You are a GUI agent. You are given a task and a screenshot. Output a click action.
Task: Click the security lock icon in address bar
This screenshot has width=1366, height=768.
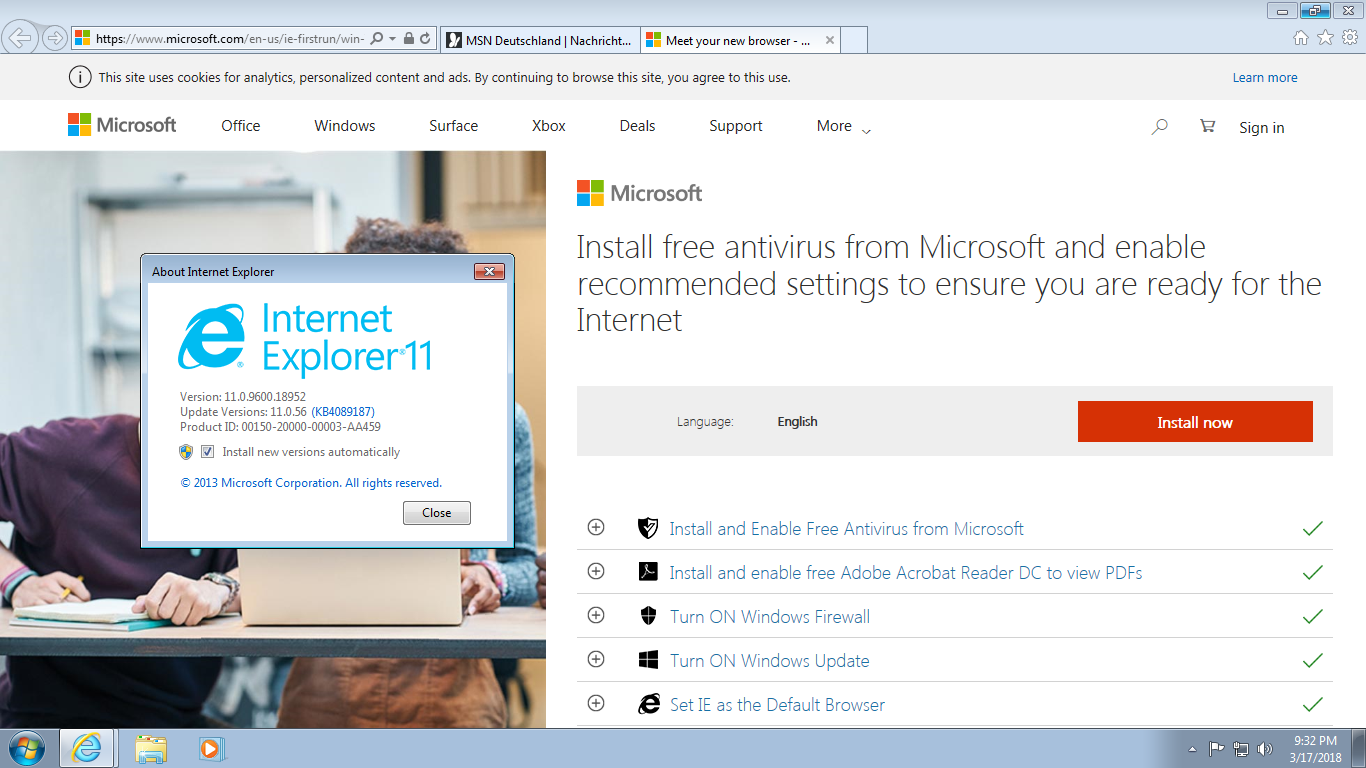[408, 39]
